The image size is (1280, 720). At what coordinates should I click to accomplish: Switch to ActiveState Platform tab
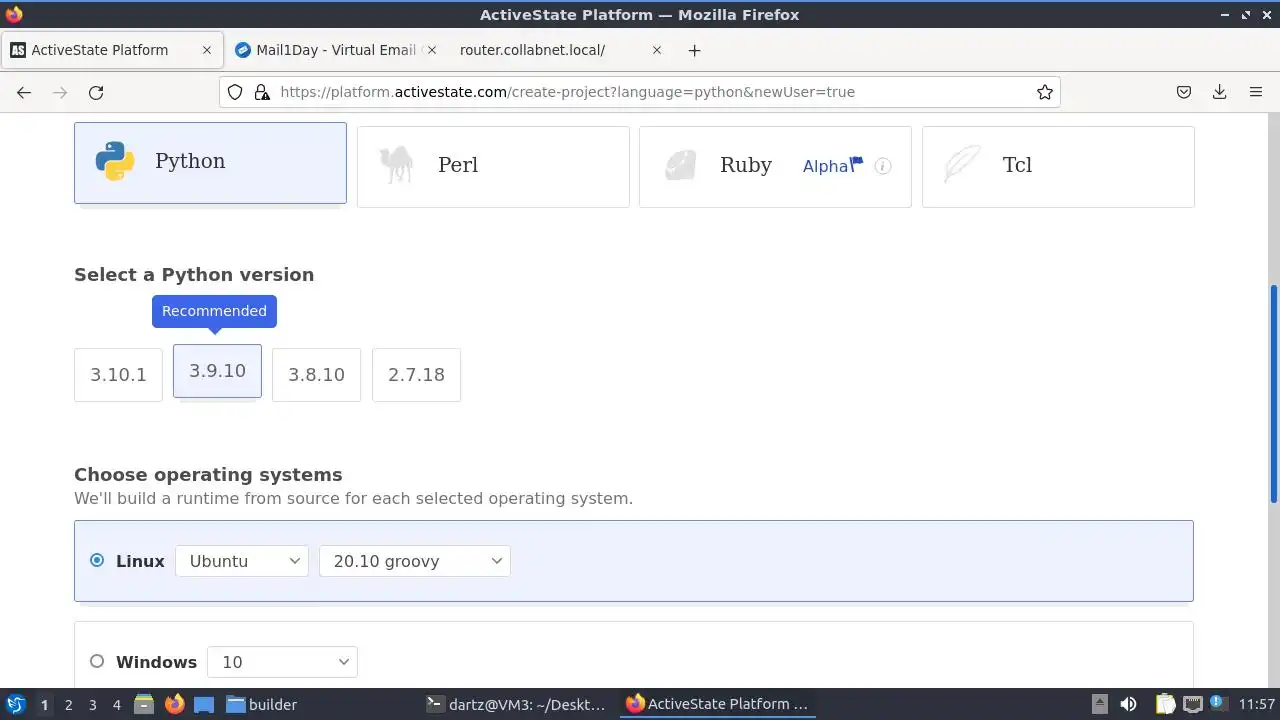(x=110, y=50)
